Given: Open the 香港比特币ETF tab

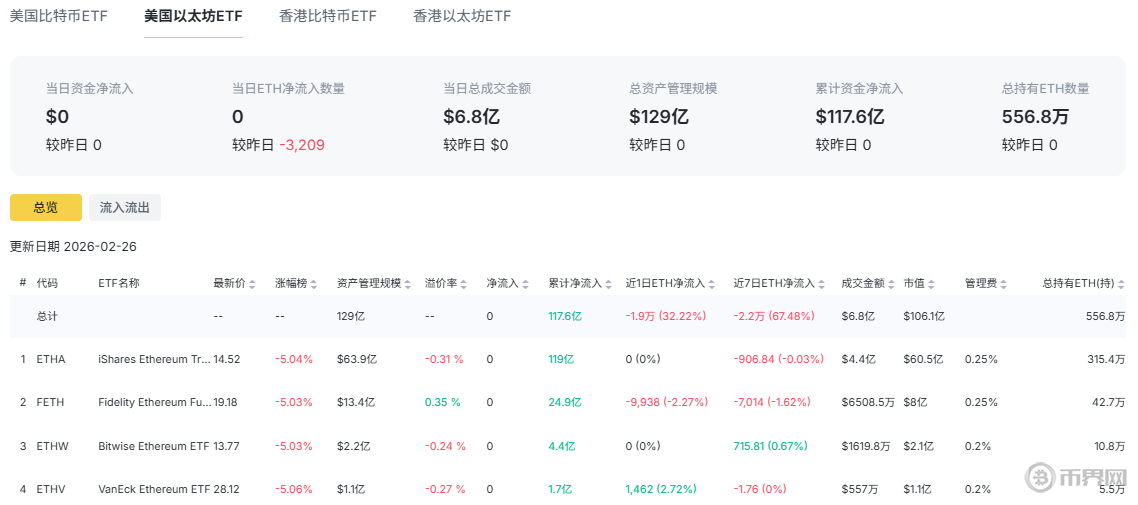Looking at the screenshot, I should (327, 16).
